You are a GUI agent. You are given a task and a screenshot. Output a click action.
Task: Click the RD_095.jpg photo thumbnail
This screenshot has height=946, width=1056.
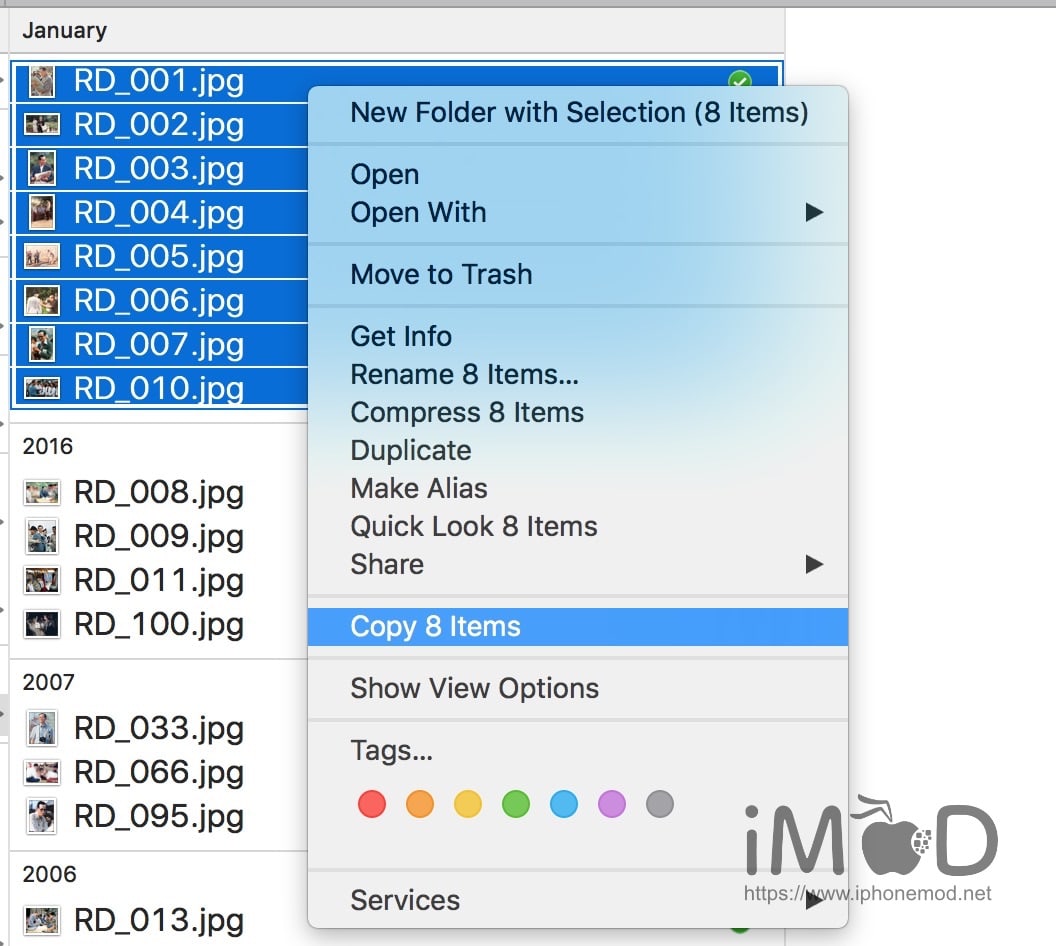coord(41,817)
